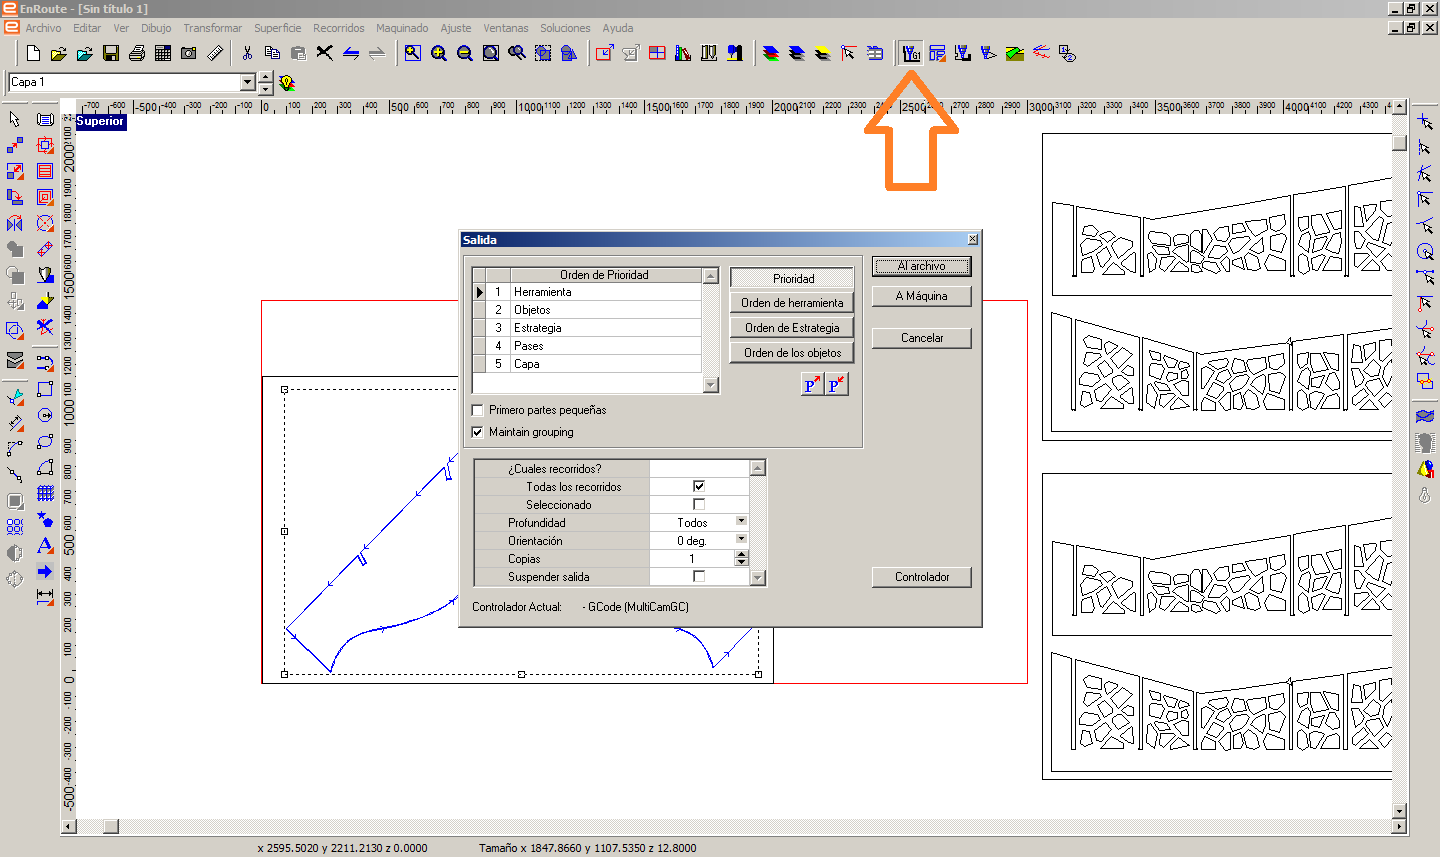
Task: Open the Archivo menu
Action: pyautogui.click(x=43, y=28)
